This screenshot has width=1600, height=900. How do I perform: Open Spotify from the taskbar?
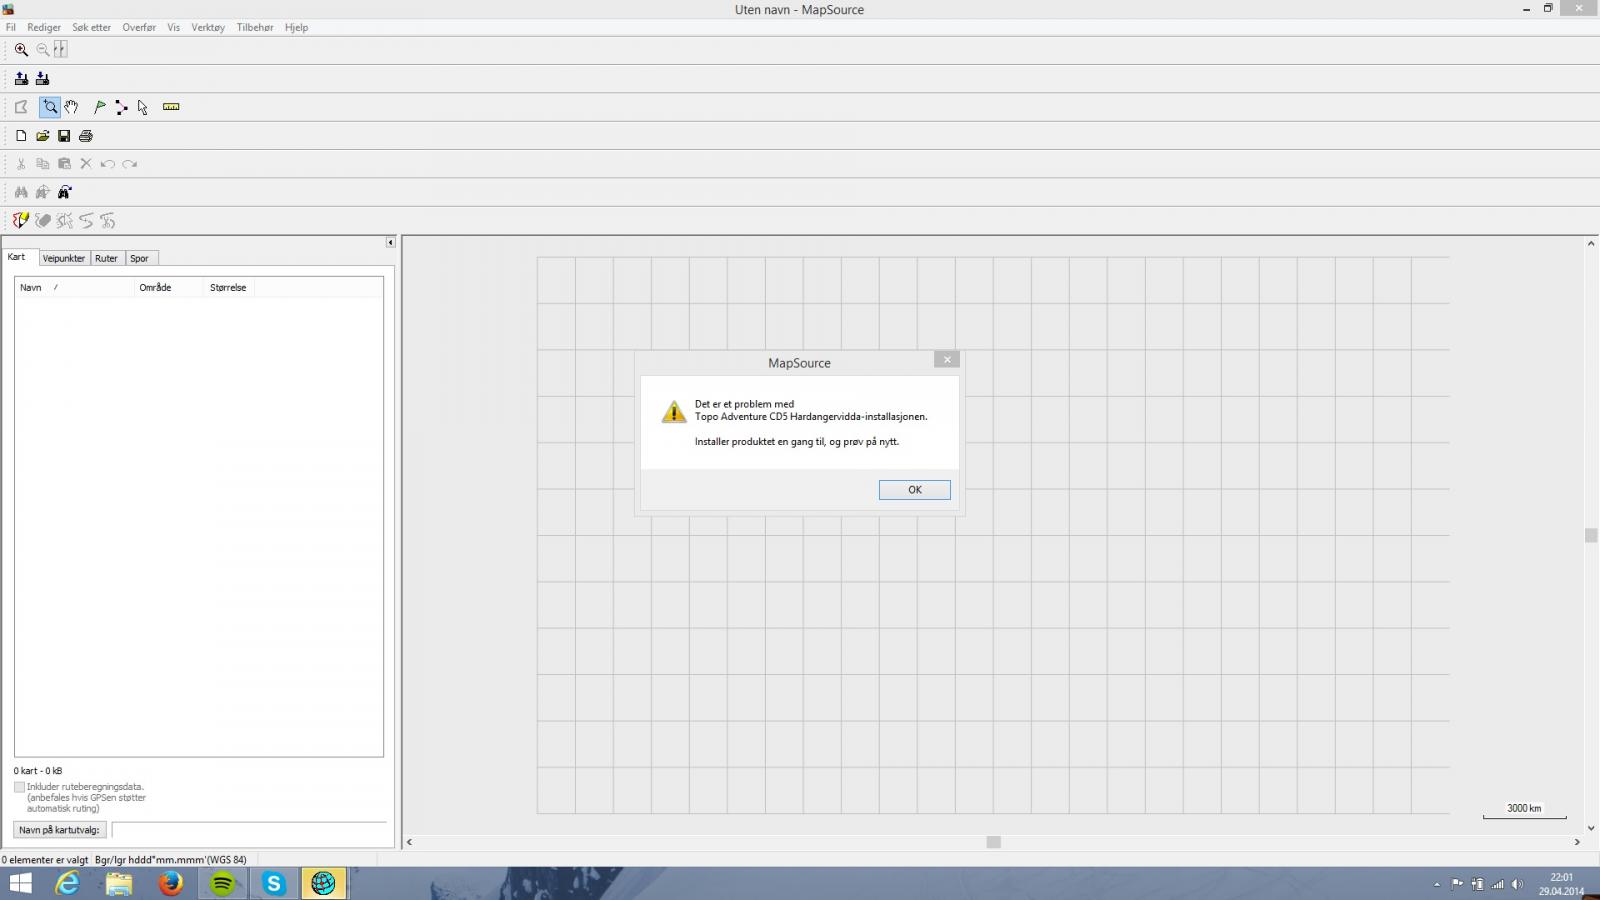click(222, 883)
